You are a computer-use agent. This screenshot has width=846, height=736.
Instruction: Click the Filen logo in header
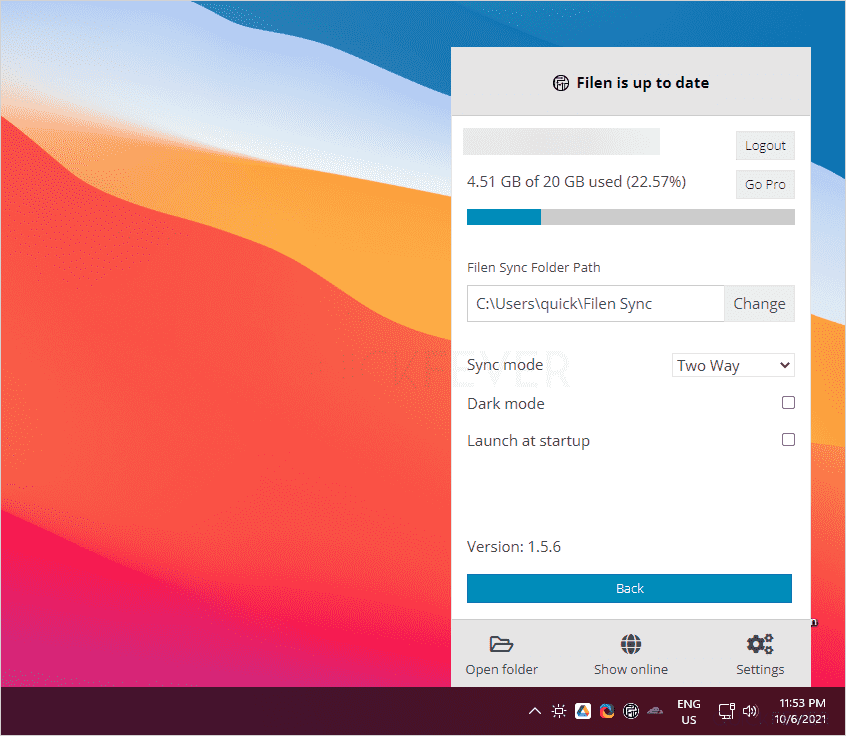tap(561, 83)
